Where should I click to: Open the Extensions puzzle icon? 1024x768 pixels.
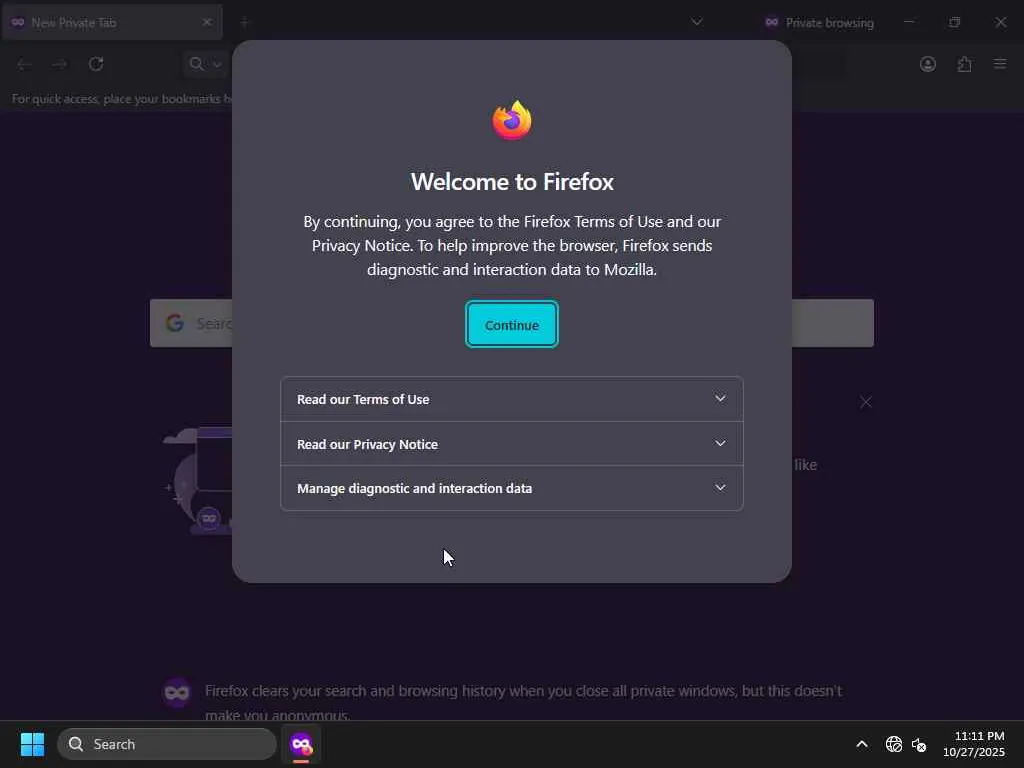(964, 64)
